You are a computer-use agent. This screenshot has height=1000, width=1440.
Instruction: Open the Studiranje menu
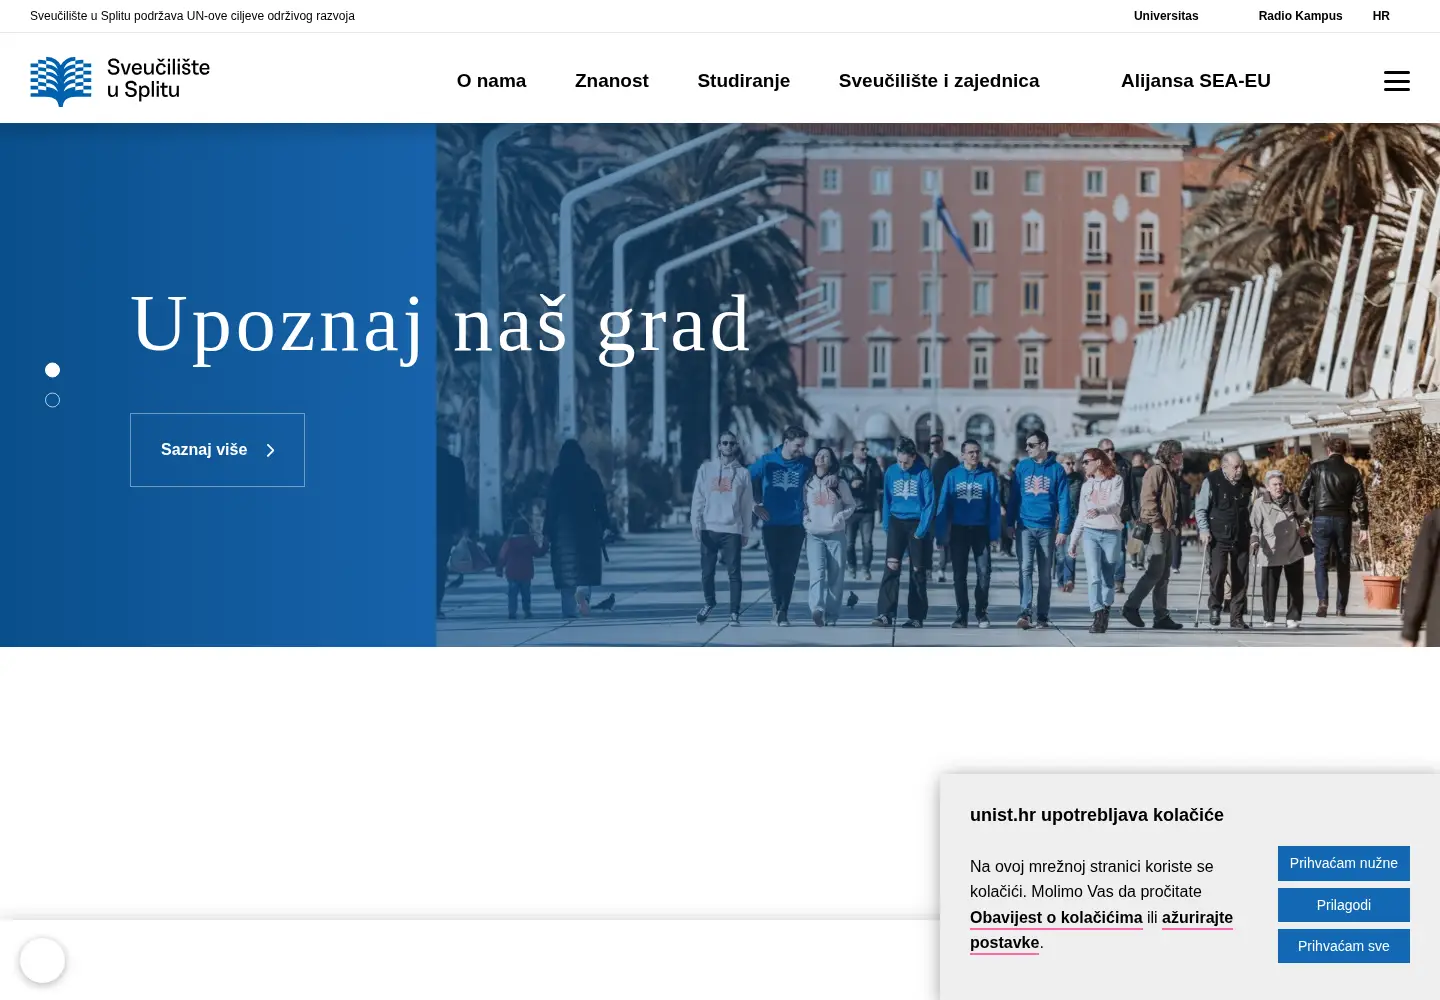744,81
